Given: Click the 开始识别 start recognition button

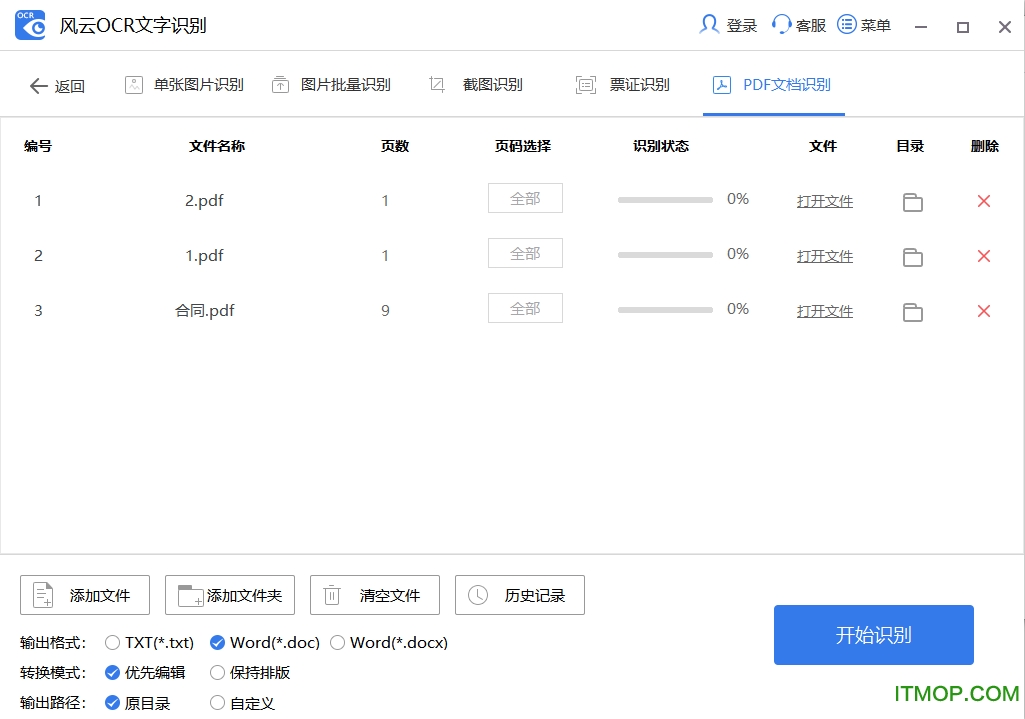Looking at the screenshot, I should 873,635.
